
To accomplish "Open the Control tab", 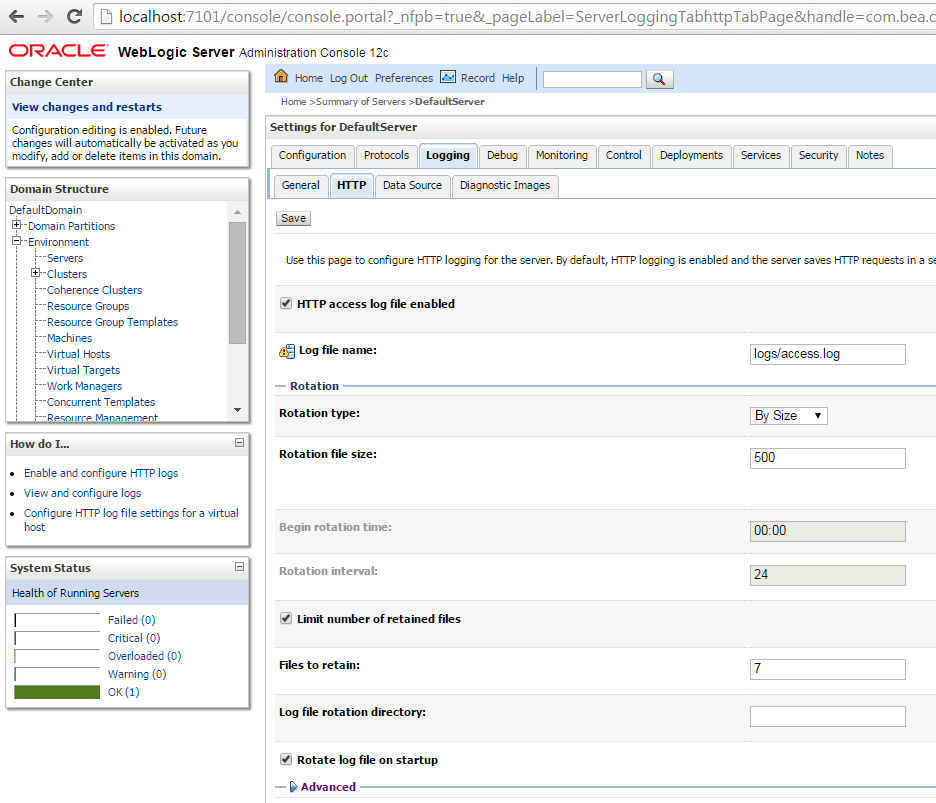I will [623, 155].
